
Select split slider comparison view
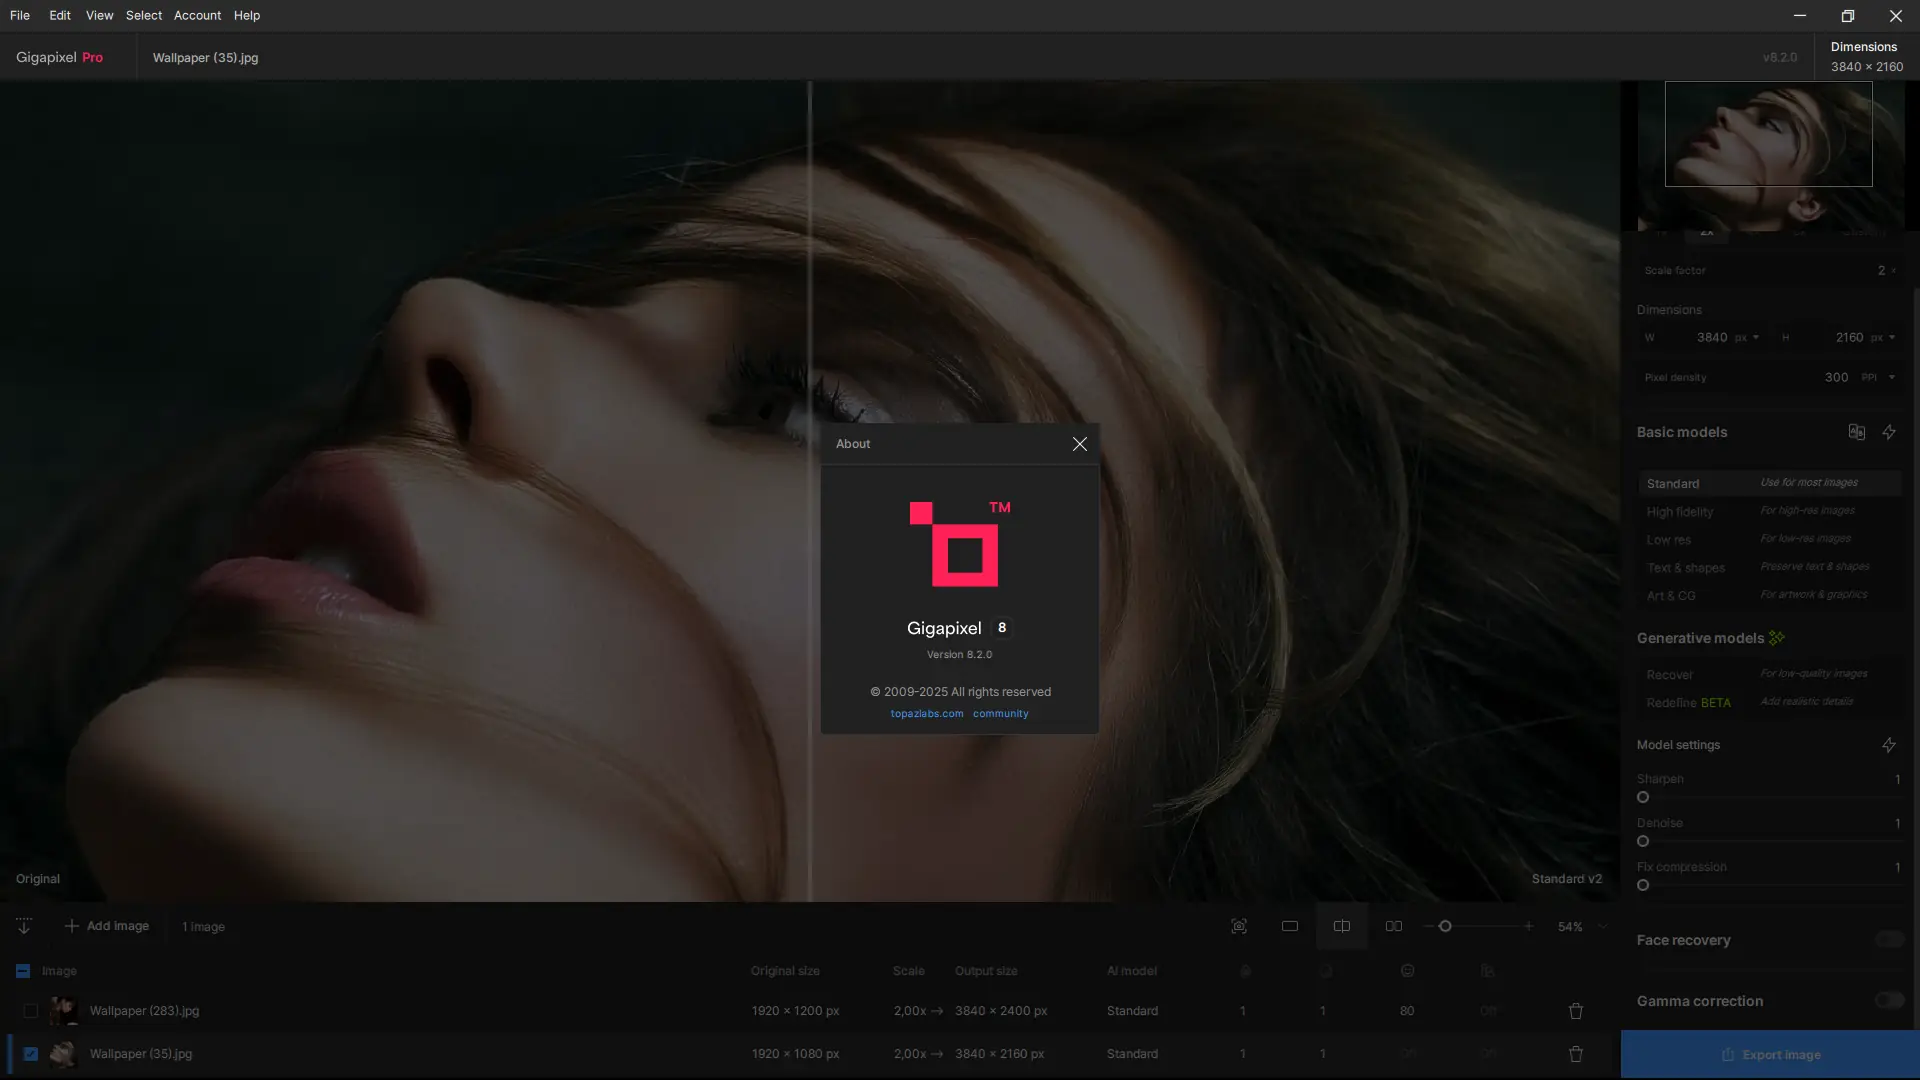pos(1341,926)
